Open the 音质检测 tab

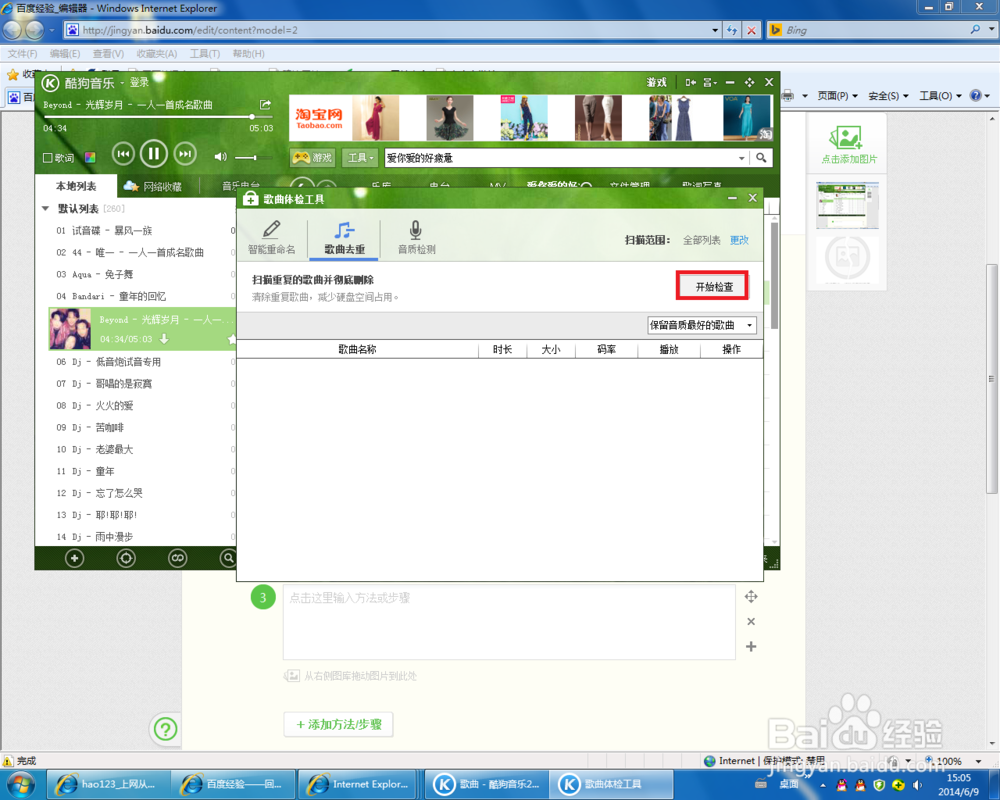point(416,237)
